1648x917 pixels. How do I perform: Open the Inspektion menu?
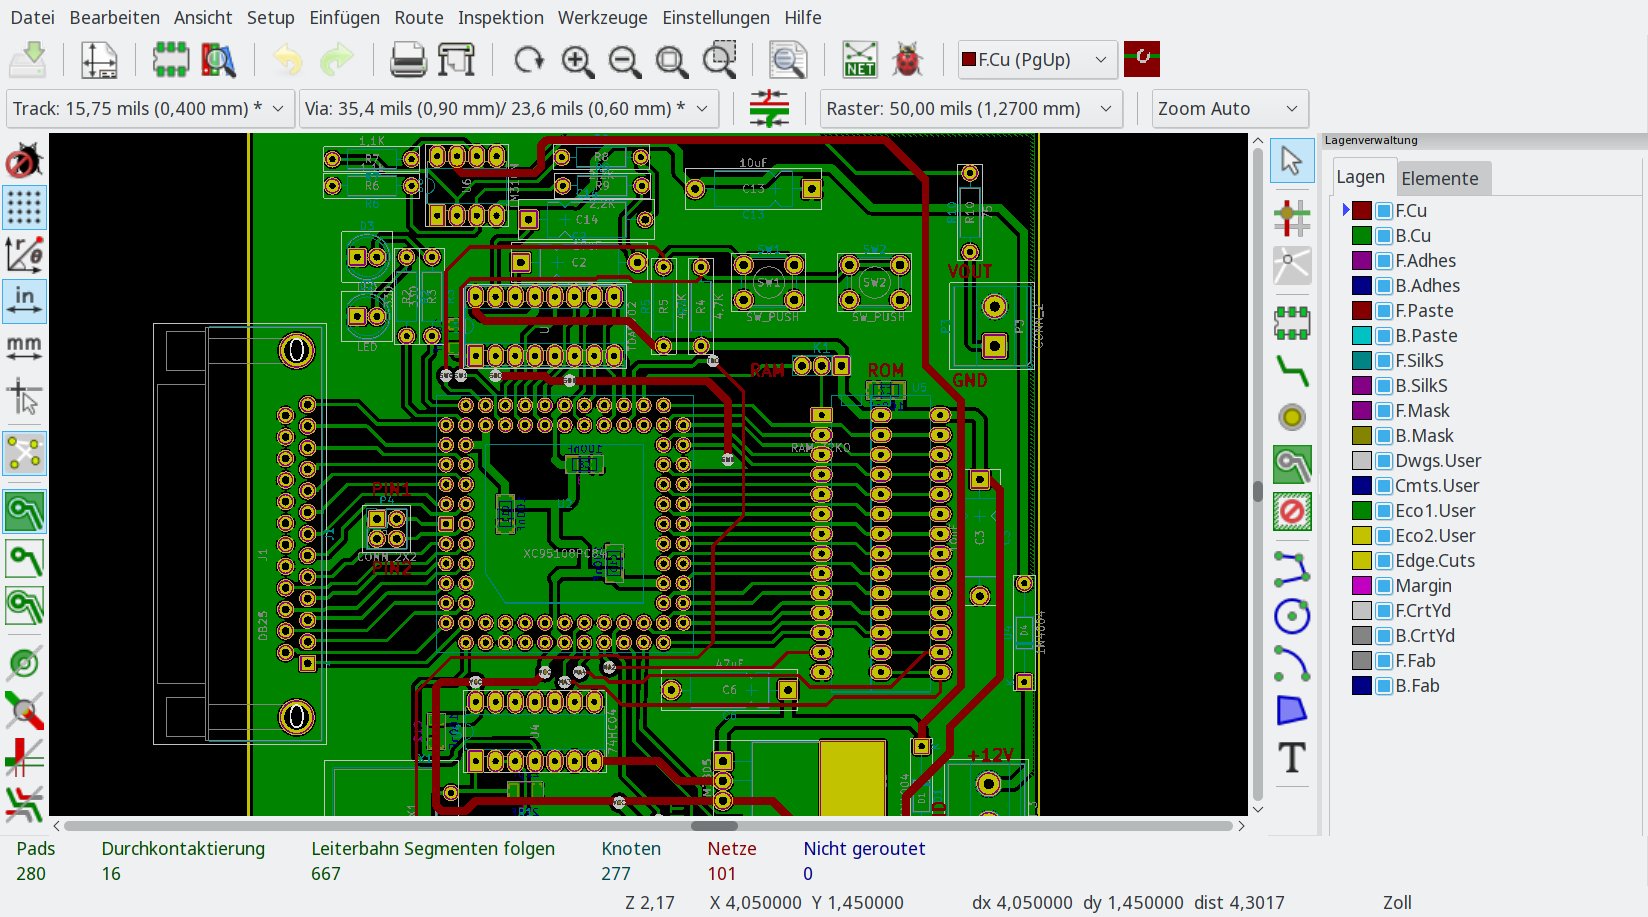click(501, 17)
